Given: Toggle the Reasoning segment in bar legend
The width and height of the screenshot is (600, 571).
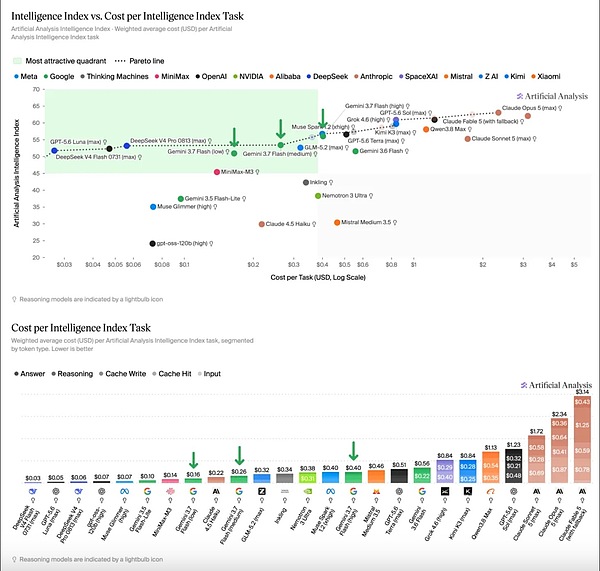Looking at the screenshot, I should click(72, 374).
